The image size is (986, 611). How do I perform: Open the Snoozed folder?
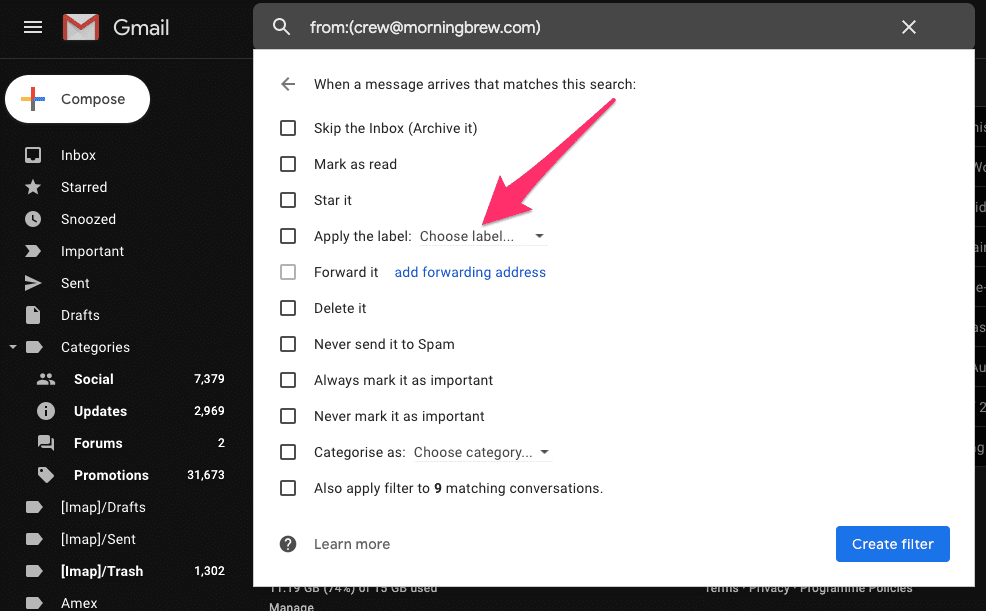coord(88,219)
